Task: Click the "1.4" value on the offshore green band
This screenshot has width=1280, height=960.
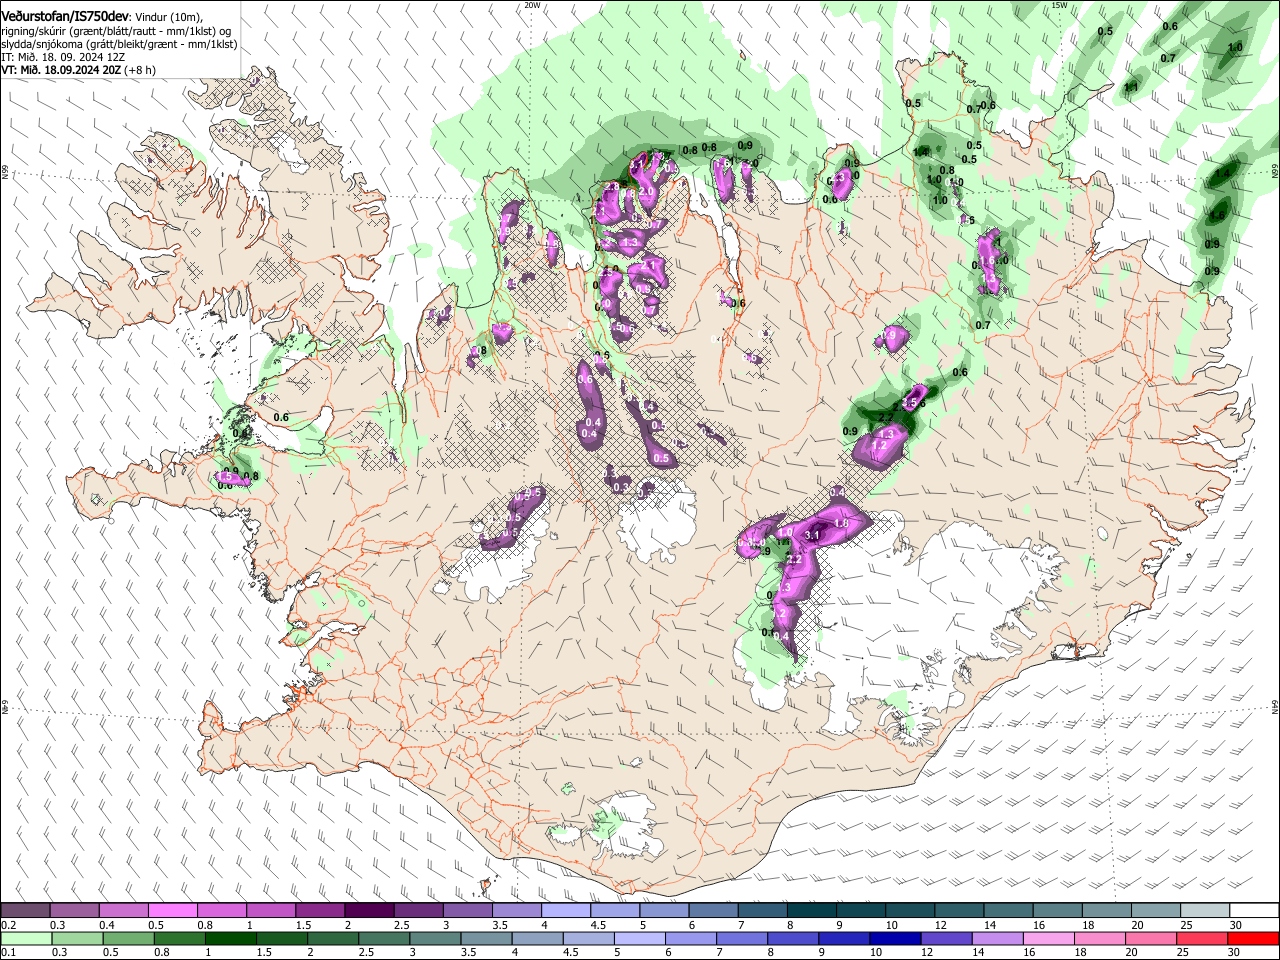Action: tap(1221, 174)
